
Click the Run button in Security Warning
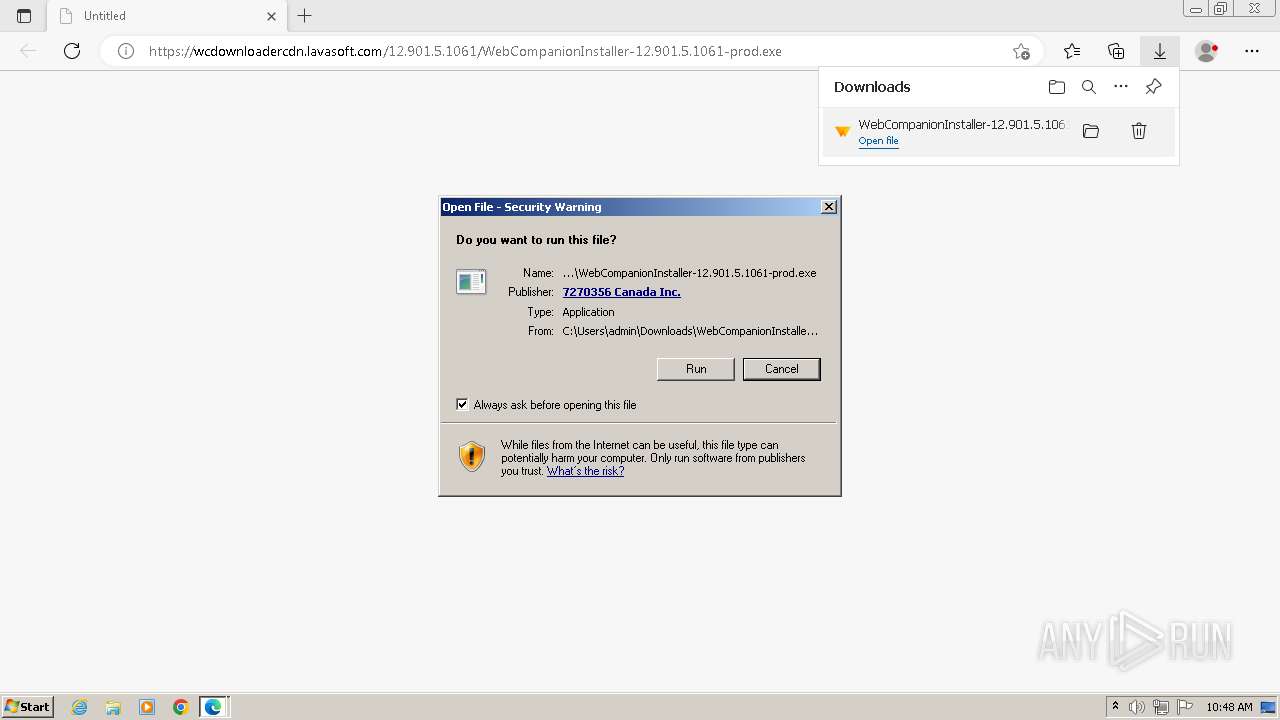[x=696, y=369]
